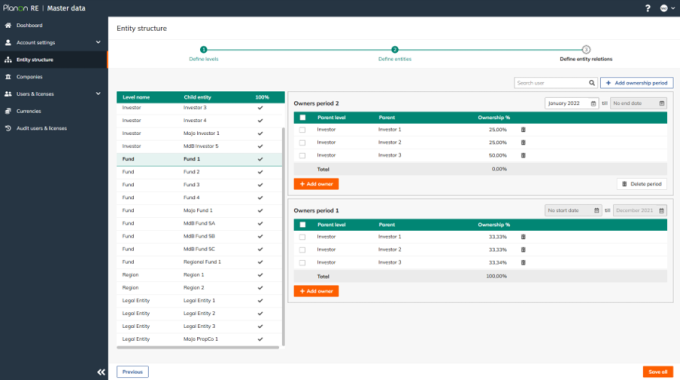Viewport: 680px width, 380px height.
Task: Delete Investor 3 owner in period 1
Action: tap(523, 262)
